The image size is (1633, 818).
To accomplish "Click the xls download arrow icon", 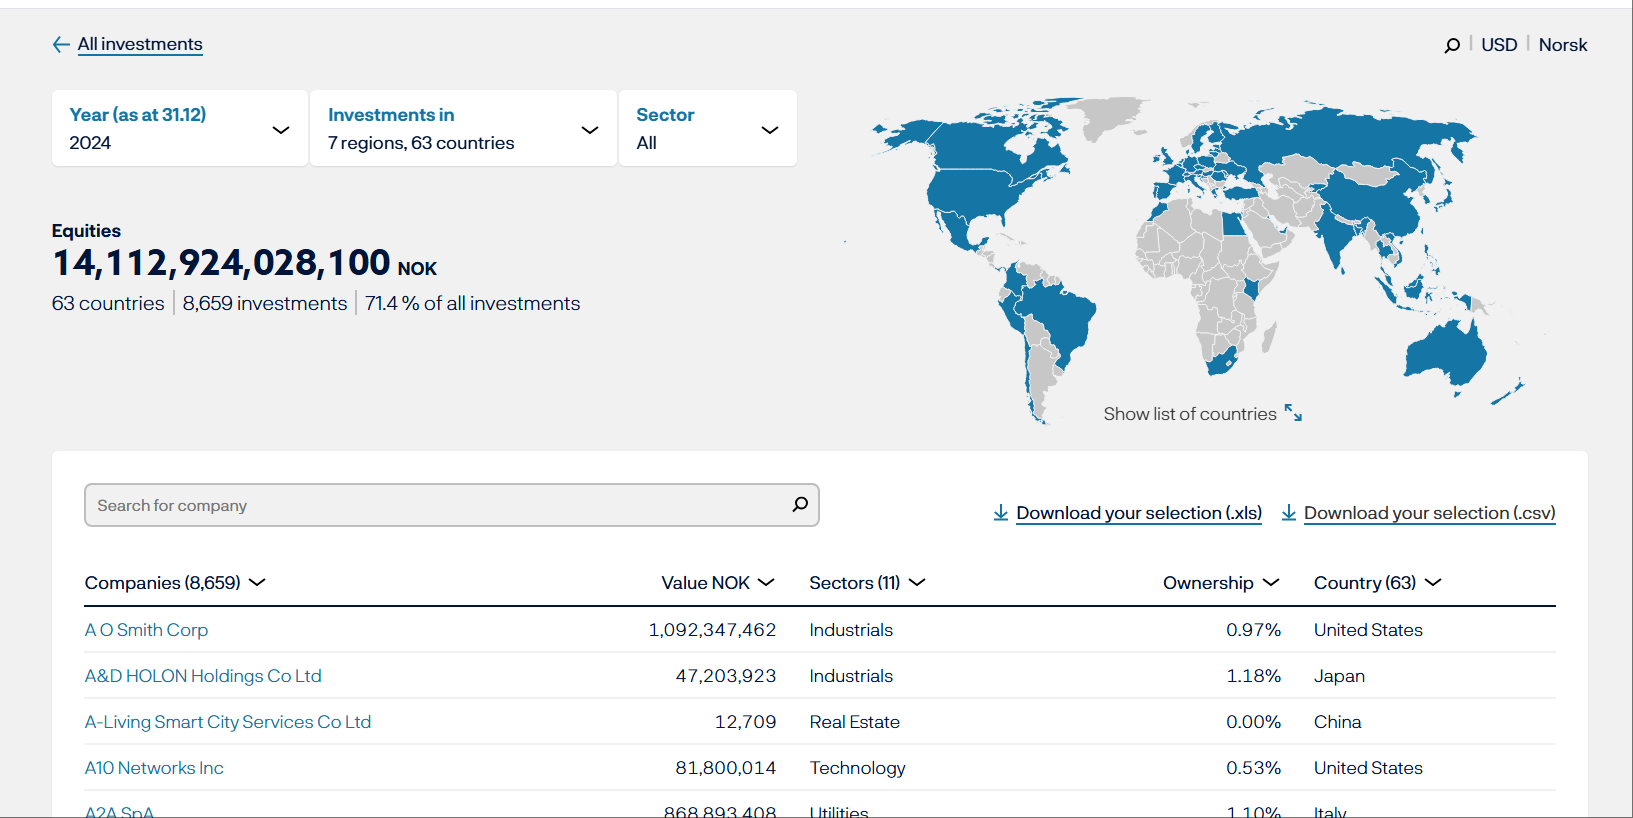I will [1000, 513].
